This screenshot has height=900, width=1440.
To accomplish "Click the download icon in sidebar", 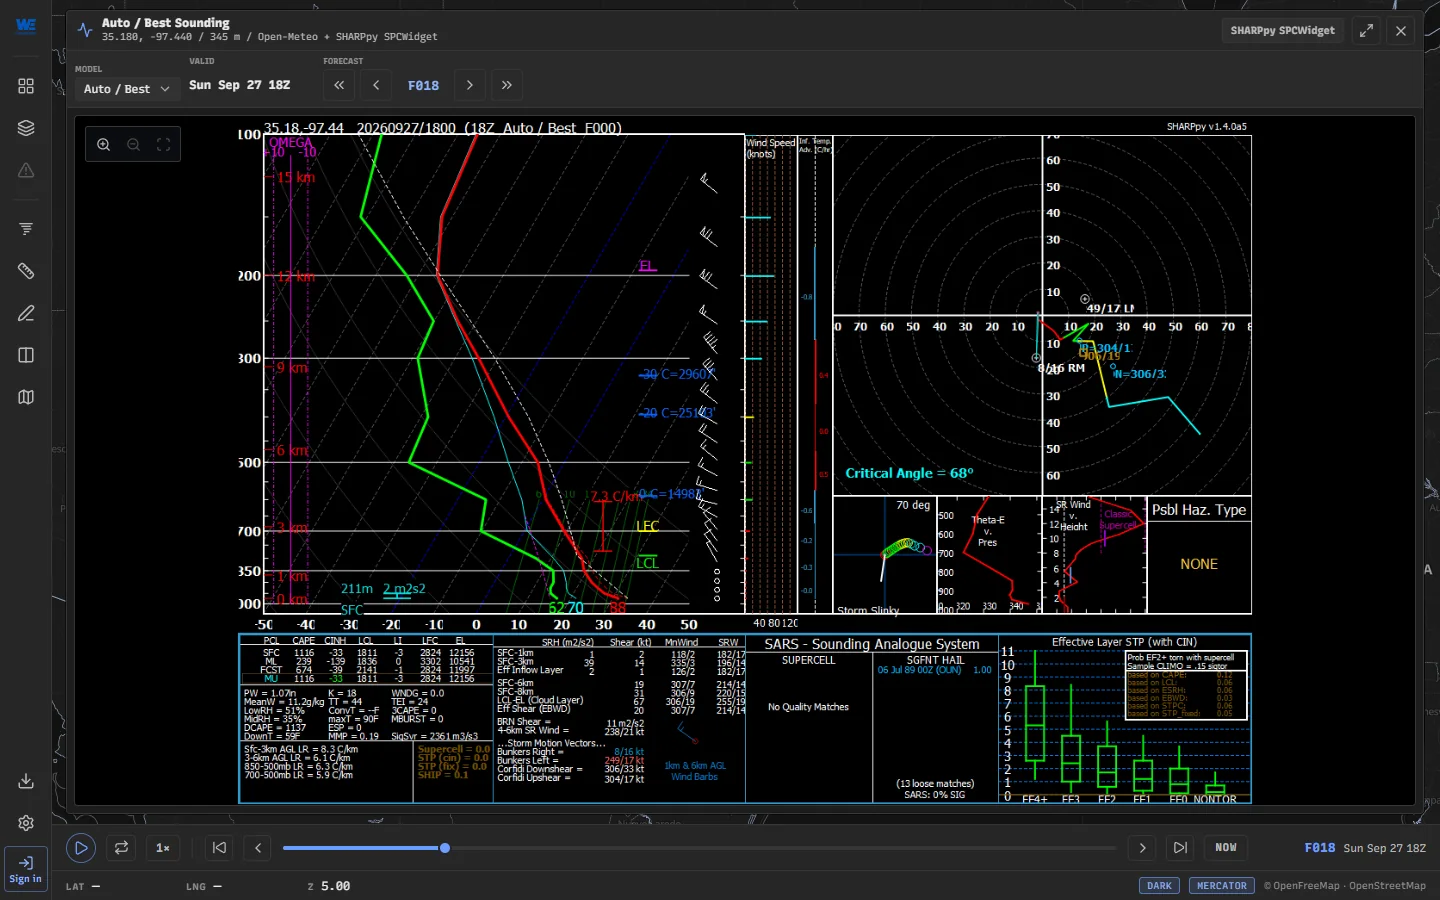I will 26,781.
